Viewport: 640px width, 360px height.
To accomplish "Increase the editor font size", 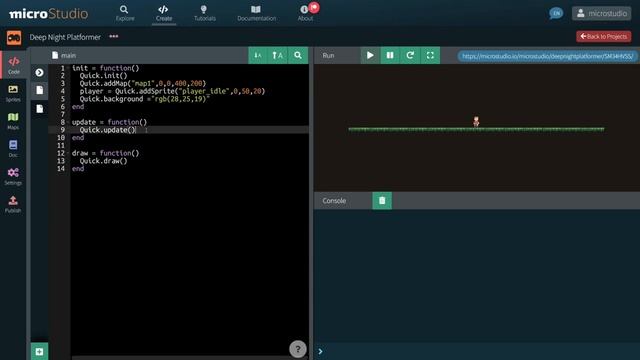I will [278, 55].
